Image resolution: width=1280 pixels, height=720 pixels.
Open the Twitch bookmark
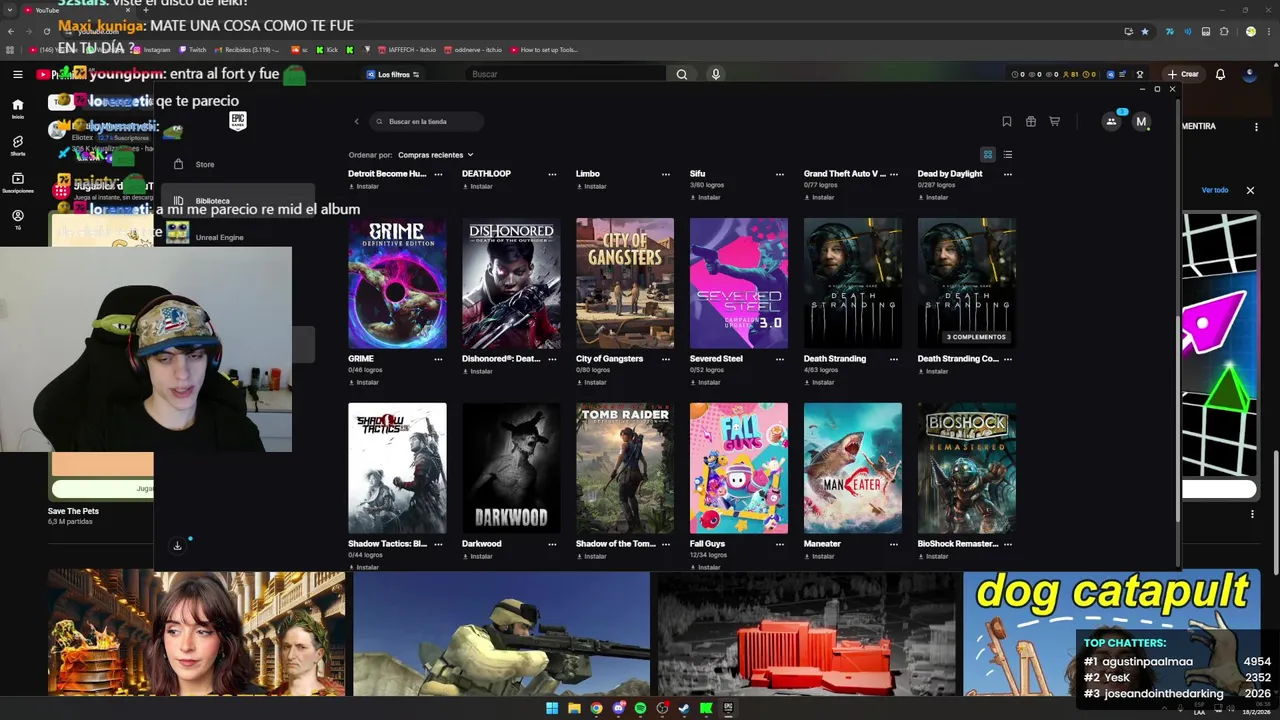coord(192,50)
